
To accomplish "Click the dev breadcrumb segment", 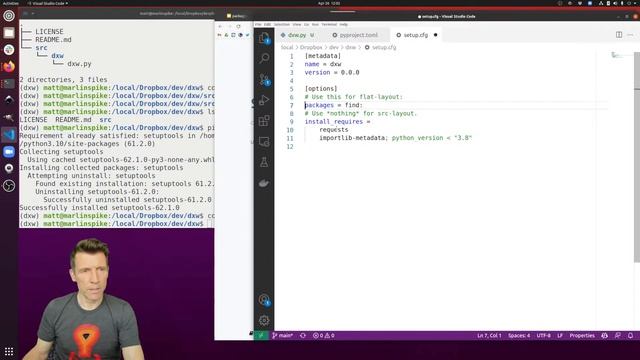I will click(x=334, y=47).
